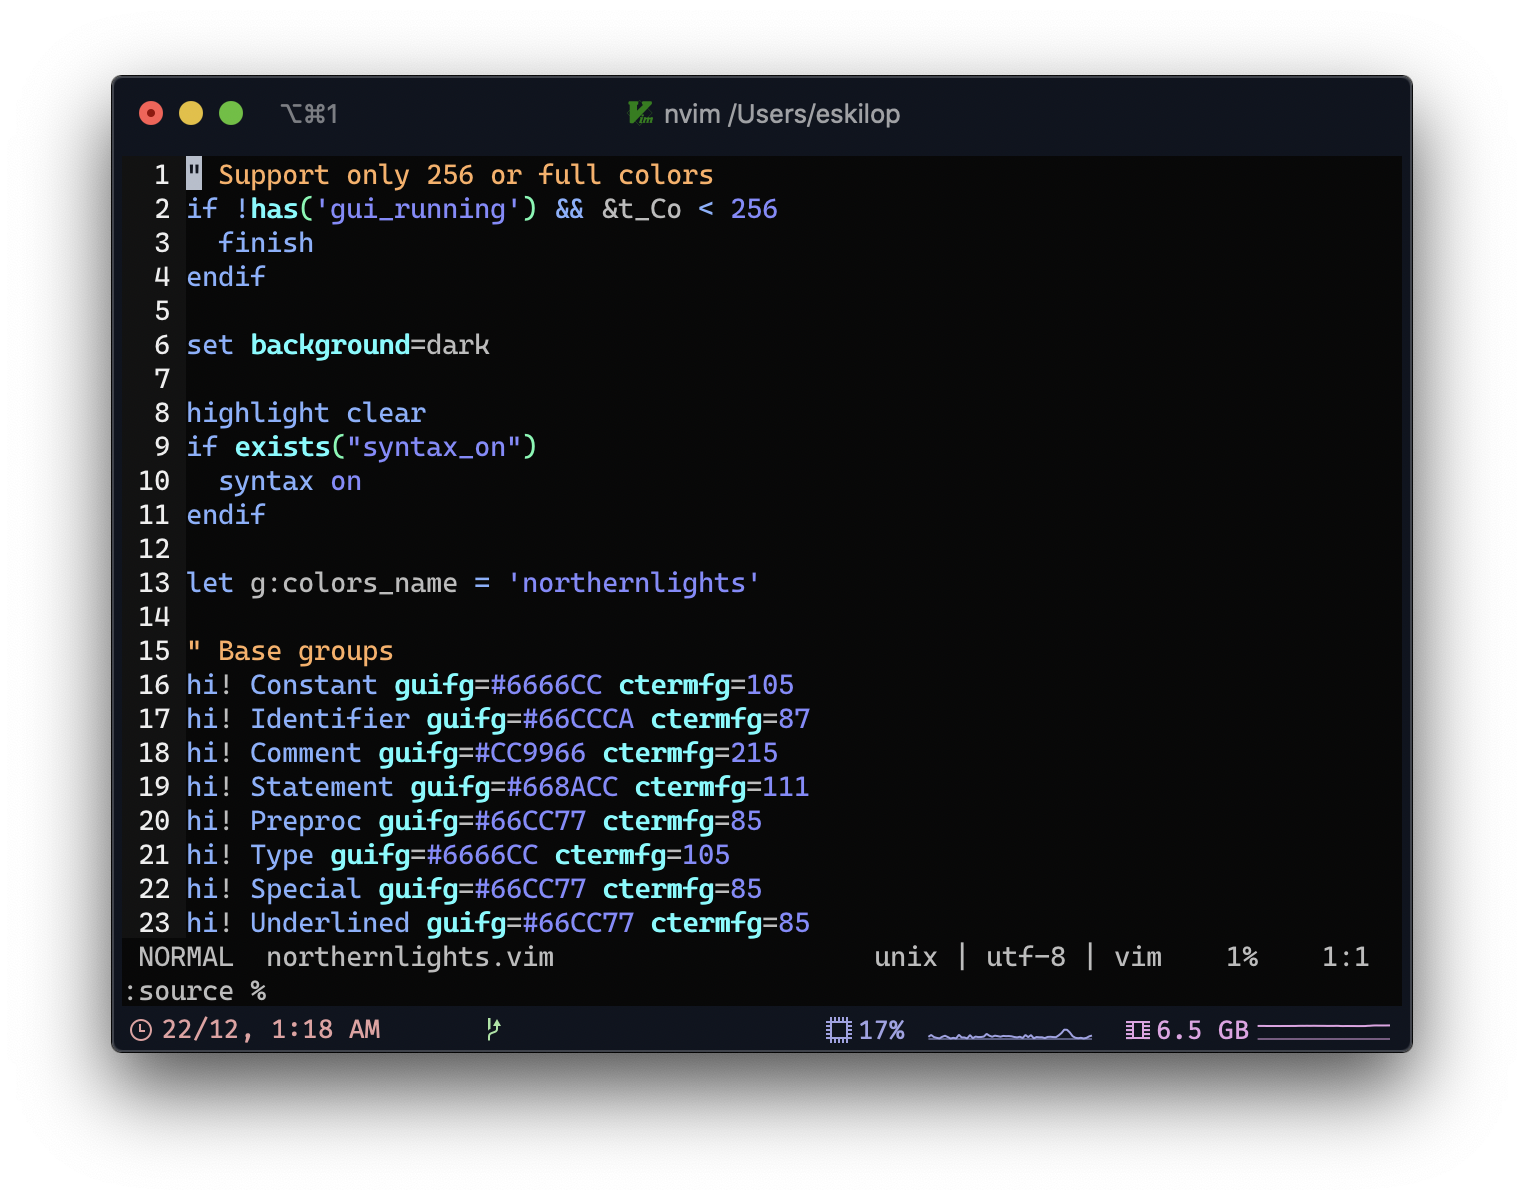Click the '1%' scroll percentage in statusline
The width and height of the screenshot is (1524, 1200).
coord(1242,957)
